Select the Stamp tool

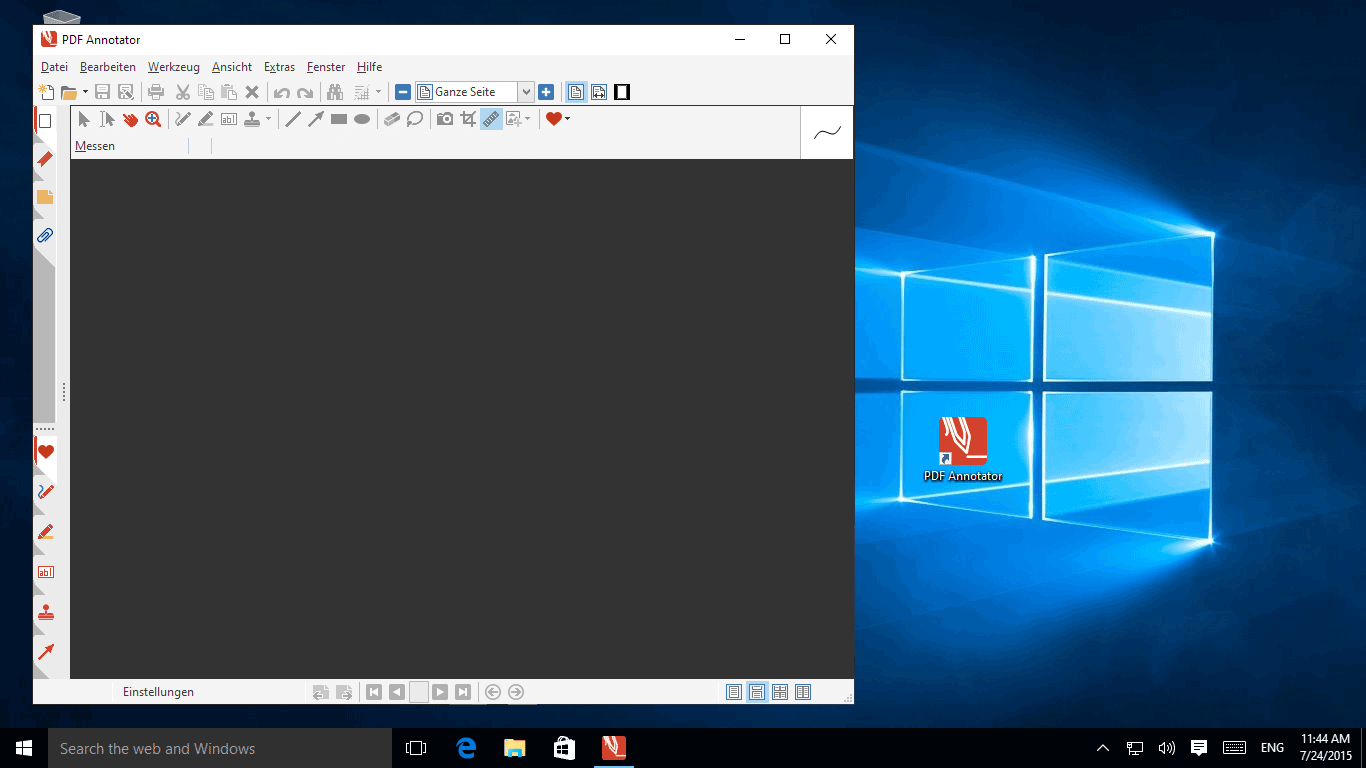point(252,119)
